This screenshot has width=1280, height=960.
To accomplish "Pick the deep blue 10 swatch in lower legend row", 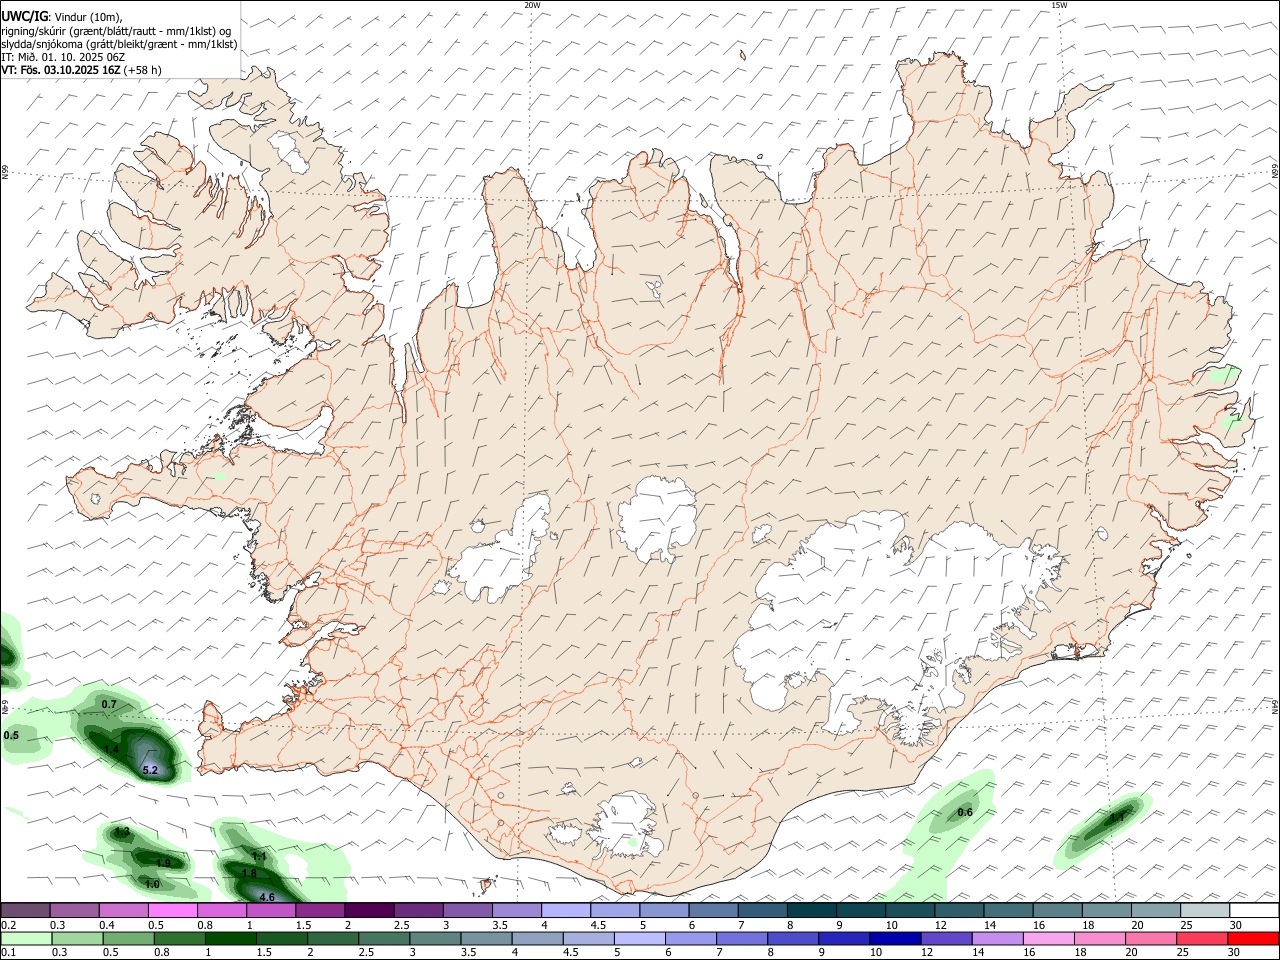I will 895,938.
